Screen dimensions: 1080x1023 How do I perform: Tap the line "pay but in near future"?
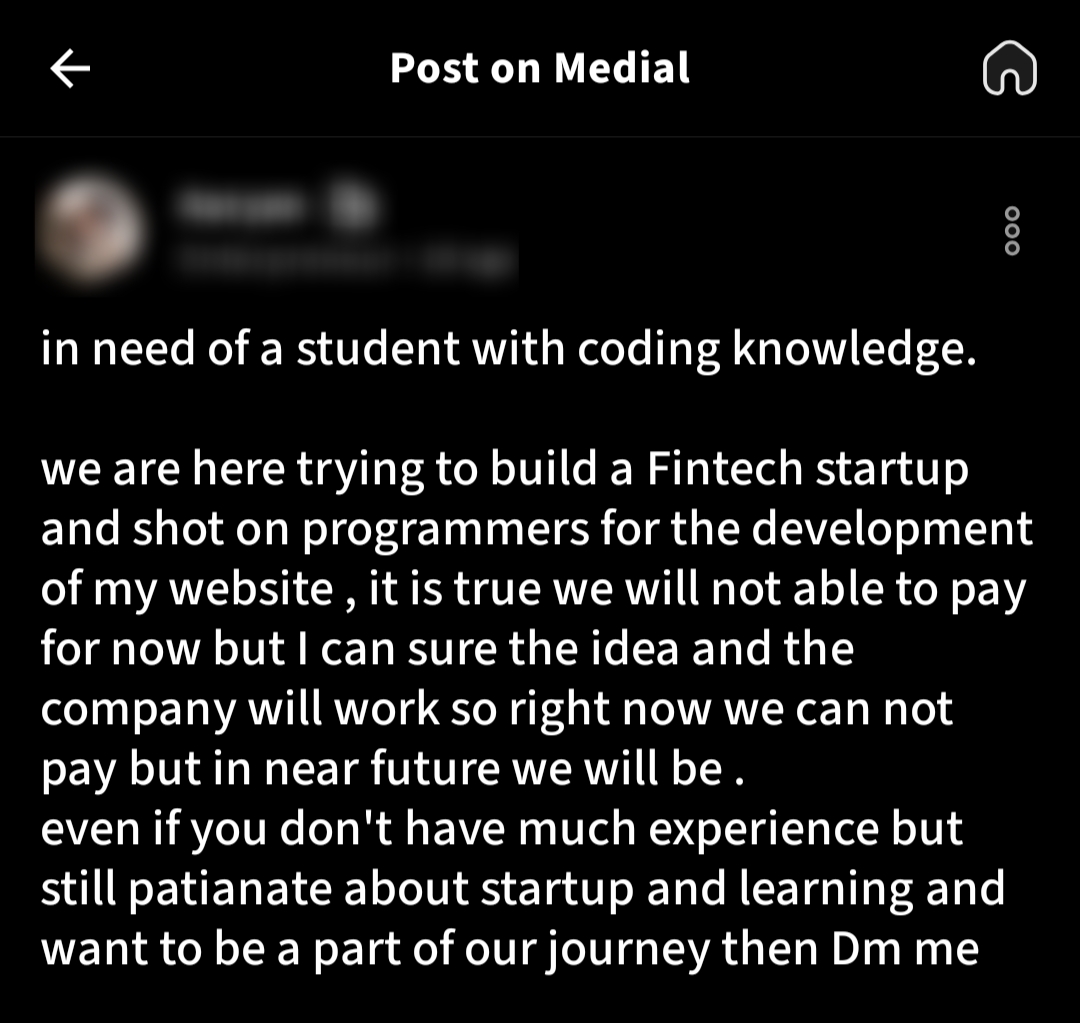click(392, 769)
